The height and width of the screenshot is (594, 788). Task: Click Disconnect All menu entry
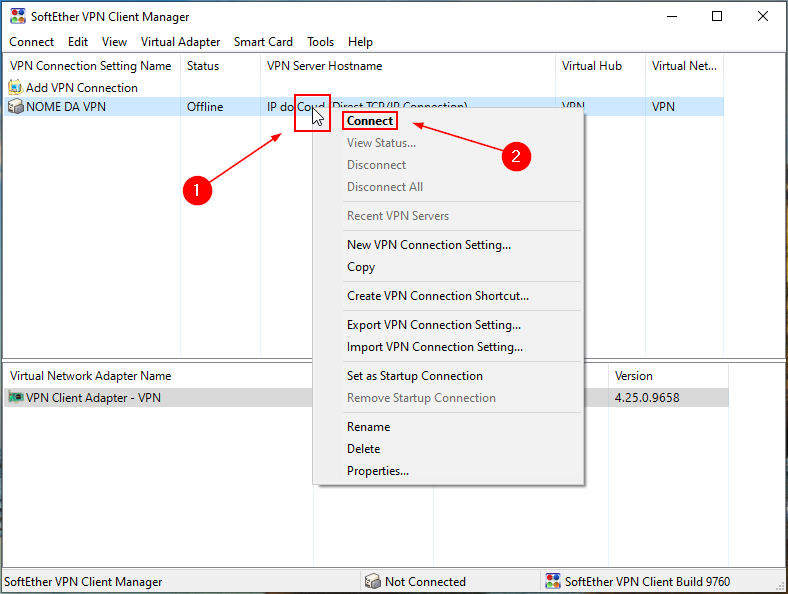point(385,187)
